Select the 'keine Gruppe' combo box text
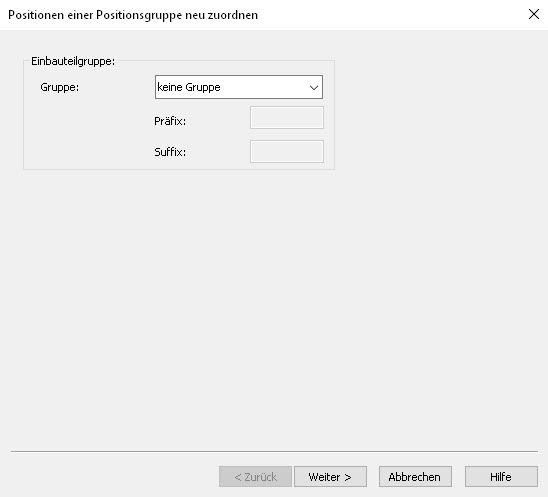 click(x=189, y=87)
